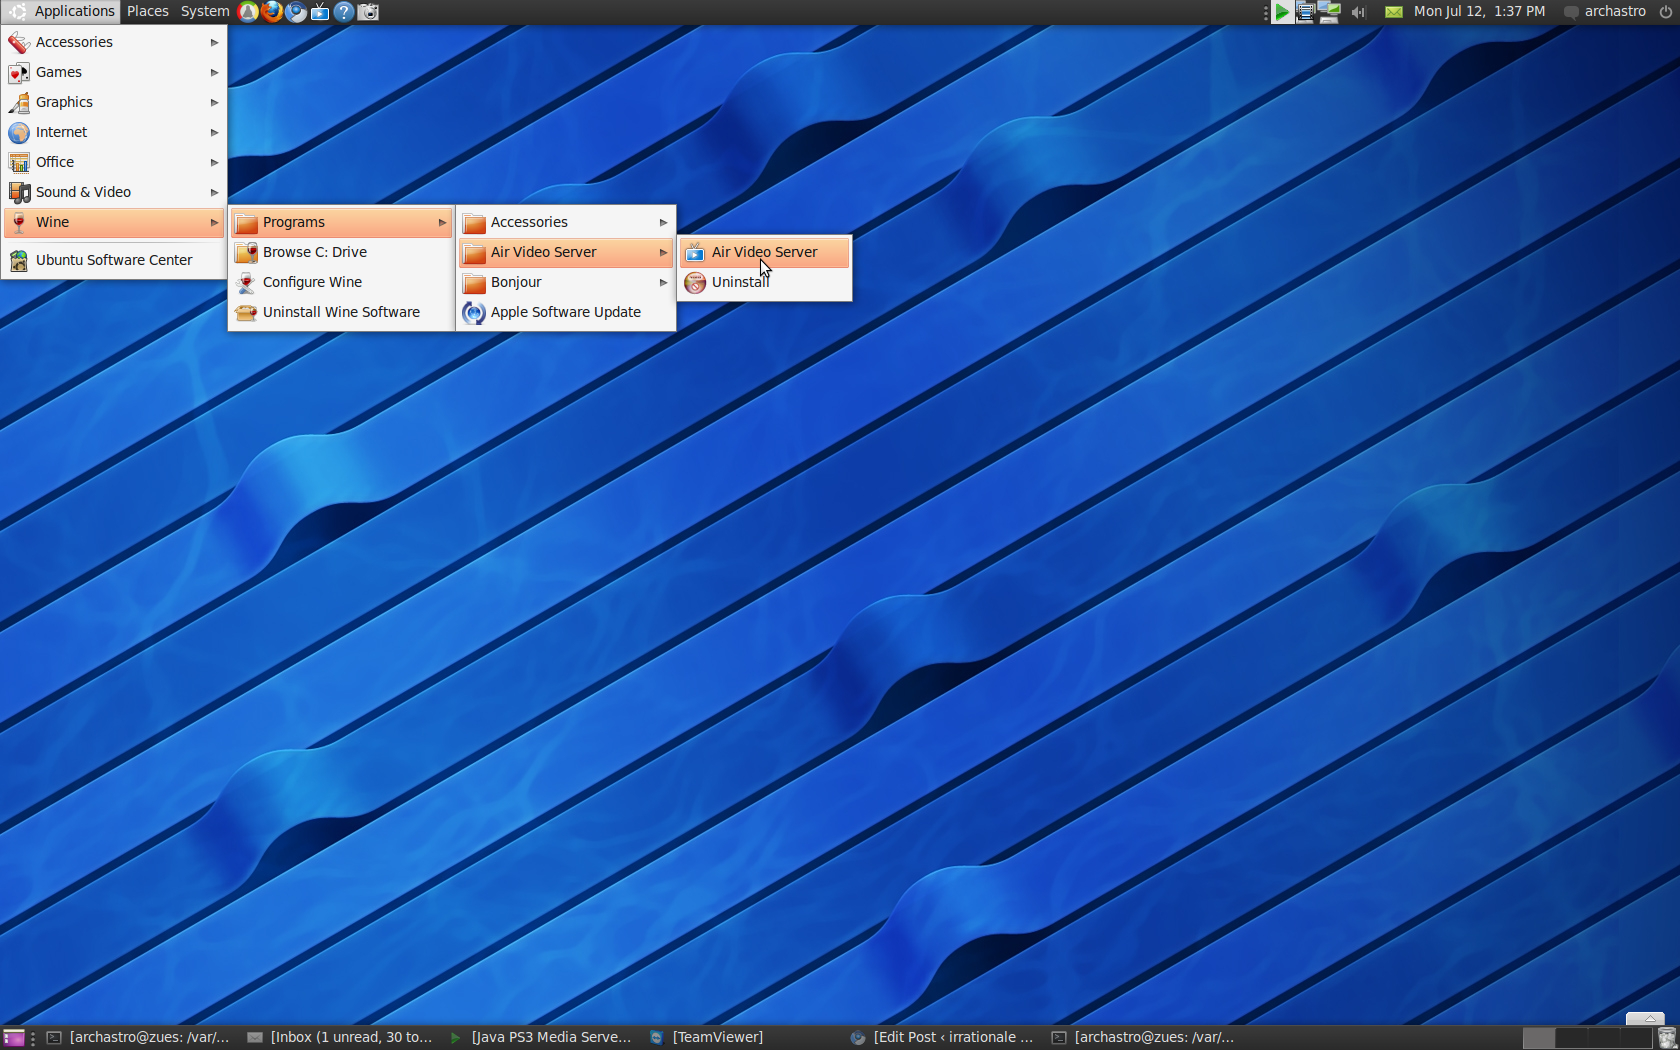
Task: Open the volume speaker indicator
Action: click(1358, 12)
